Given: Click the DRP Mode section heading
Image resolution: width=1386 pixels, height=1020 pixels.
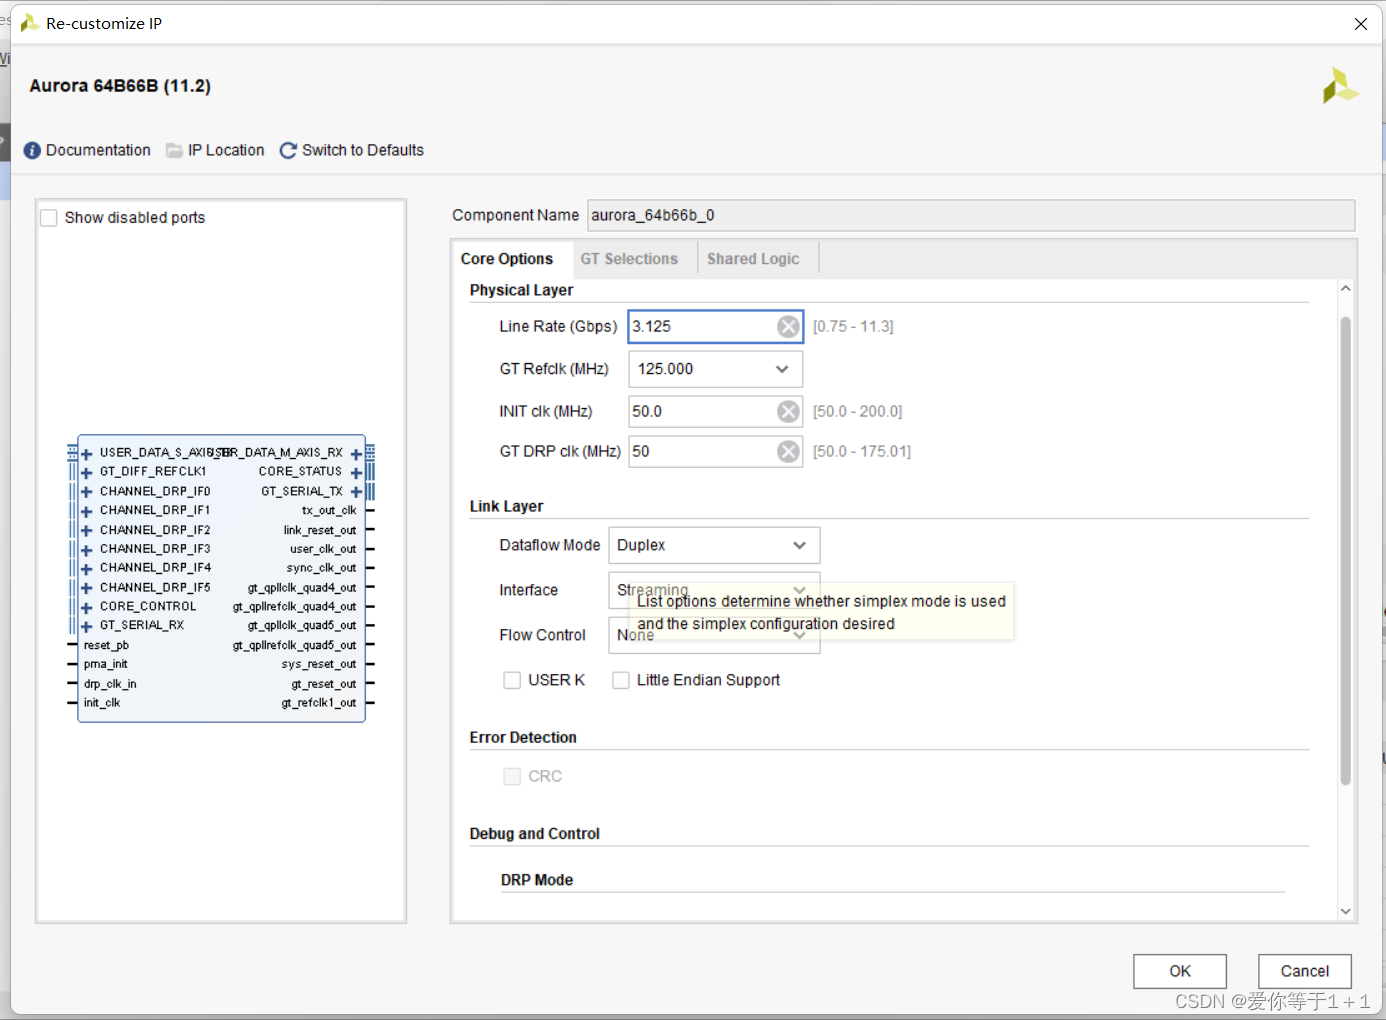Looking at the screenshot, I should tap(537, 880).
